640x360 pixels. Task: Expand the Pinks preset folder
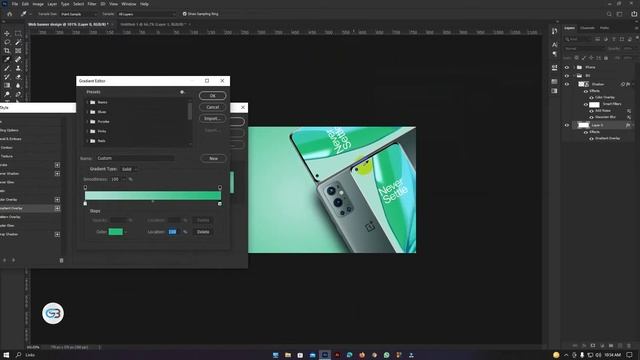tap(87, 131)
